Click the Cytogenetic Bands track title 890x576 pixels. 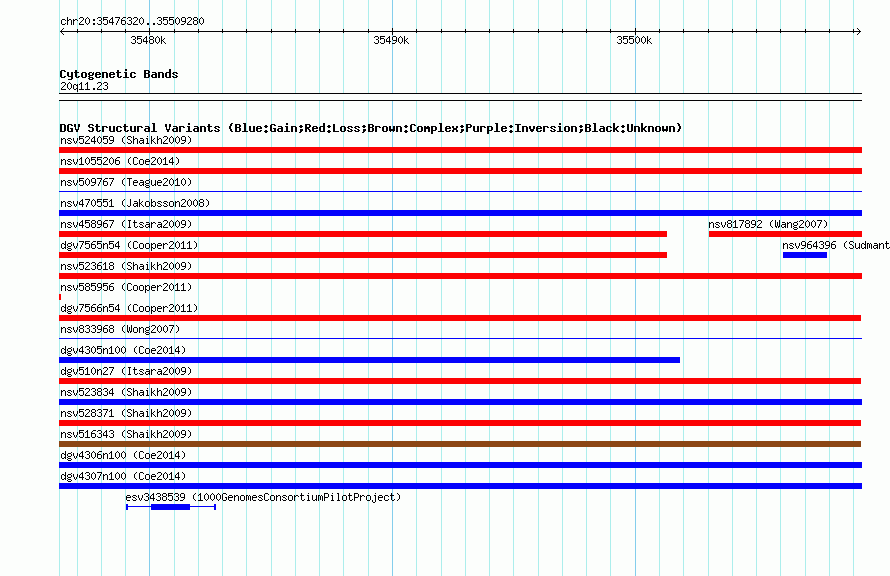click(x=119, y=74)
